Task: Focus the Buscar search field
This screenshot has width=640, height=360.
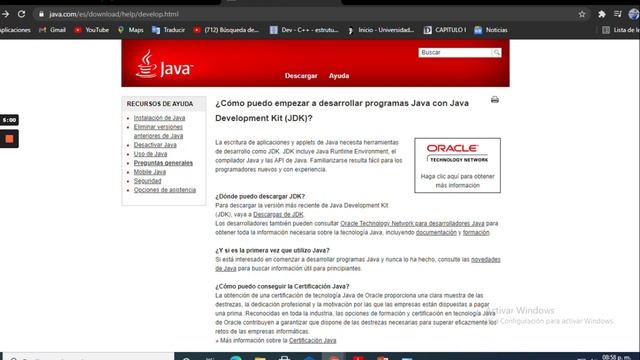Action: (455, 53)
